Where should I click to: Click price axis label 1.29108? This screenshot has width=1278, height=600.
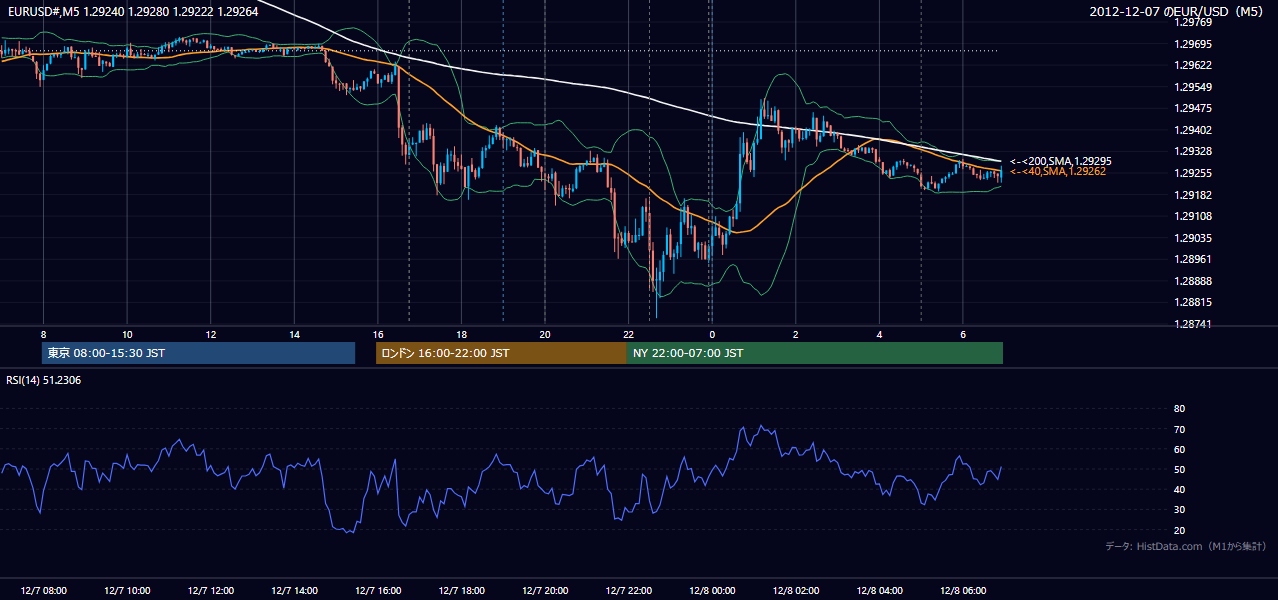pos(1193,216)
